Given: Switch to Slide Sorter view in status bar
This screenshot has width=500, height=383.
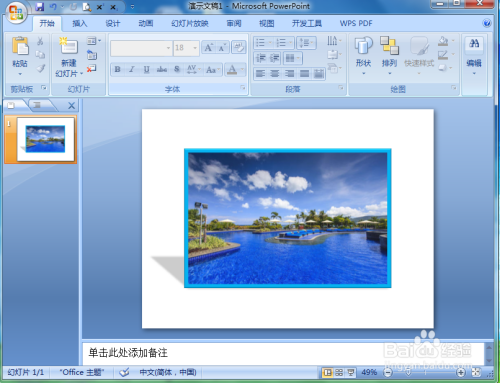Looking at the screenshot, I should click(x=339, y=372).
